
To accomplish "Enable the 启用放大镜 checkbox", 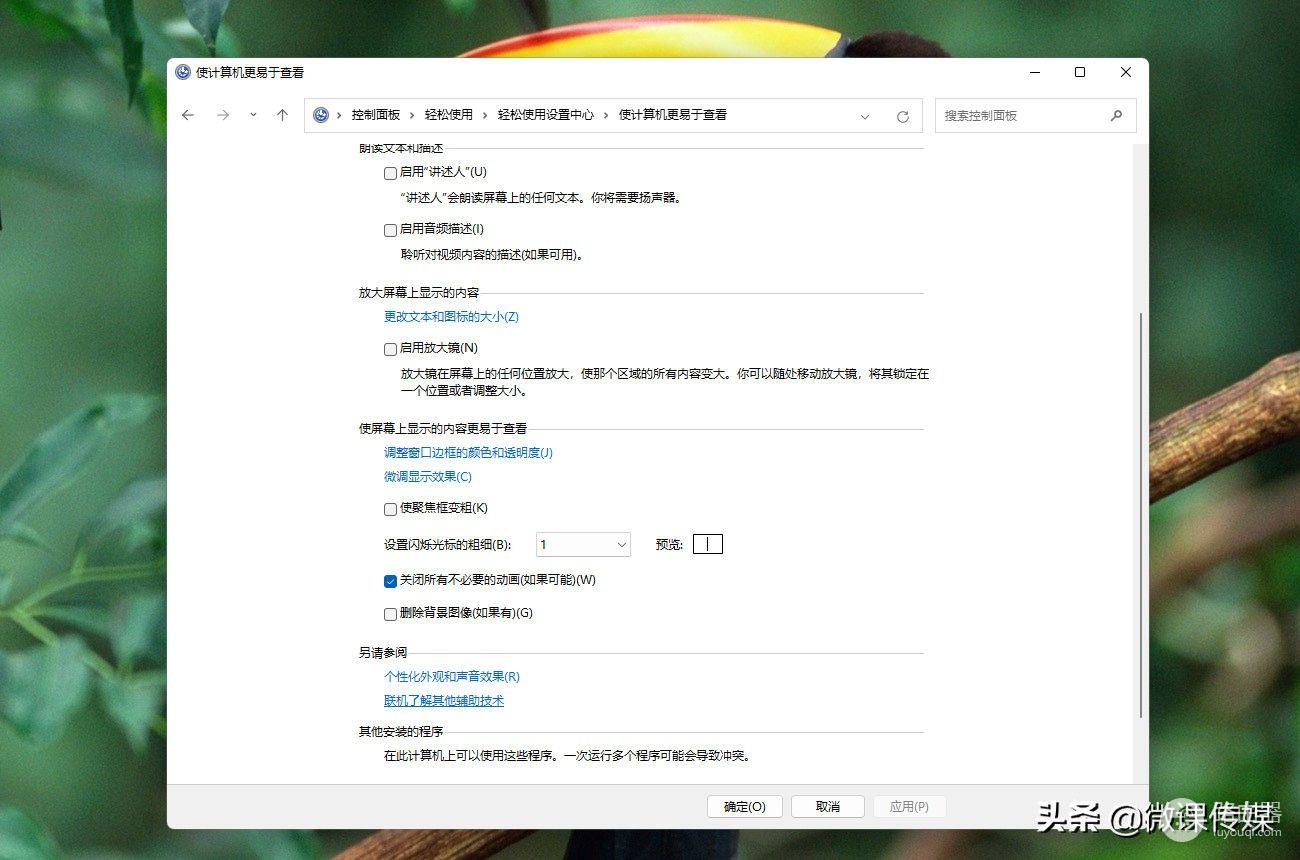I will click(x=391, y=349).
